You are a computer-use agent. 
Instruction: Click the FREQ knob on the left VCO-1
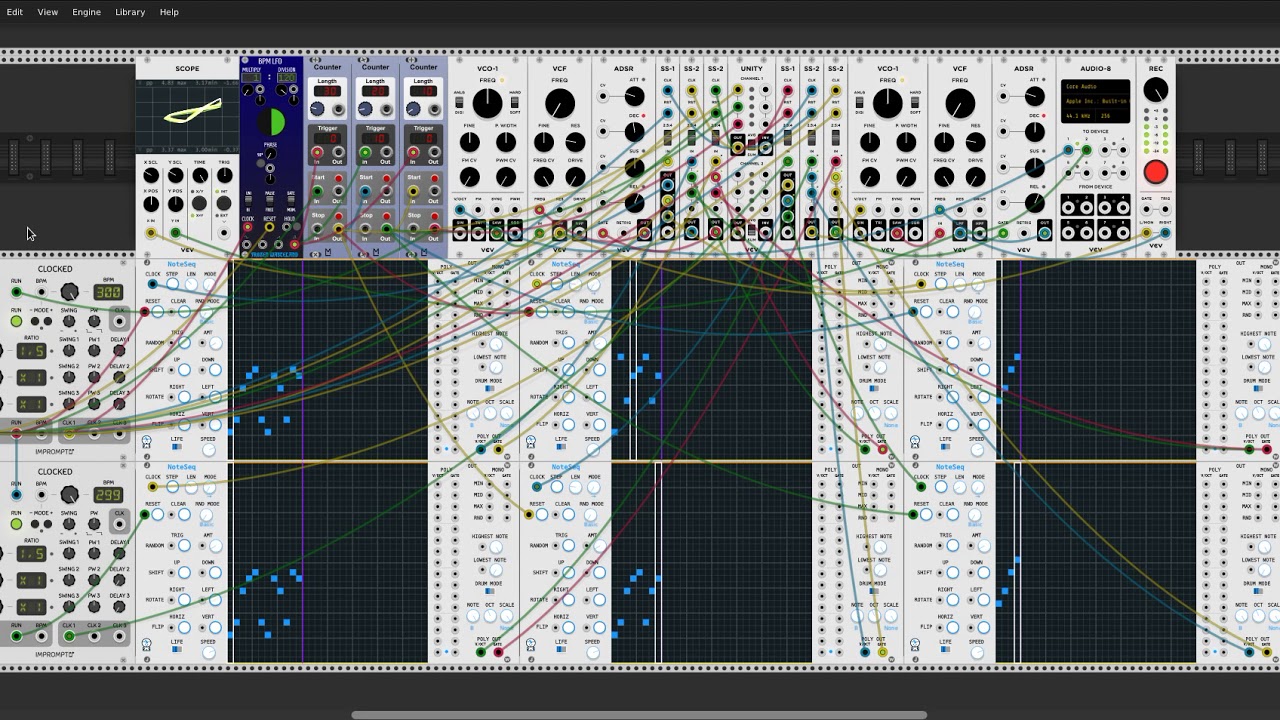point(487,102)
